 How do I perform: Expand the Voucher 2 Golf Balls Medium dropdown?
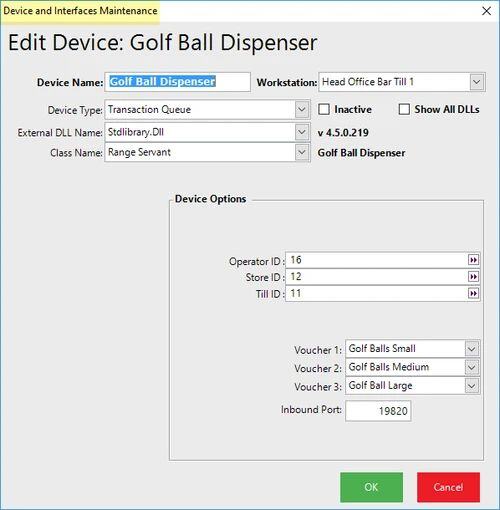471,367
